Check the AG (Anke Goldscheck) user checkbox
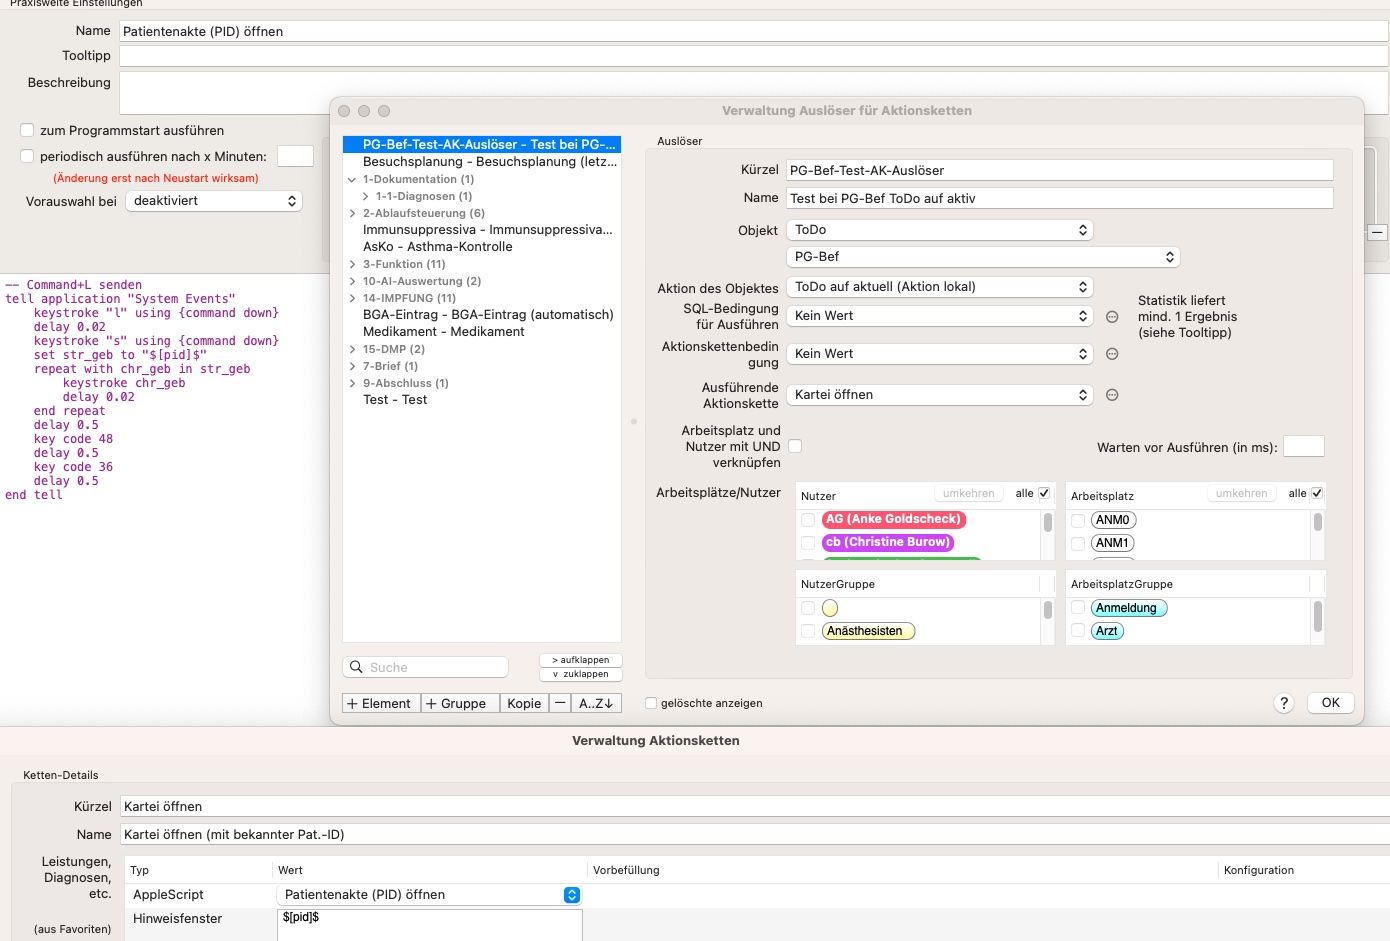Viewport: 1390px width, 941px height. 808,520
